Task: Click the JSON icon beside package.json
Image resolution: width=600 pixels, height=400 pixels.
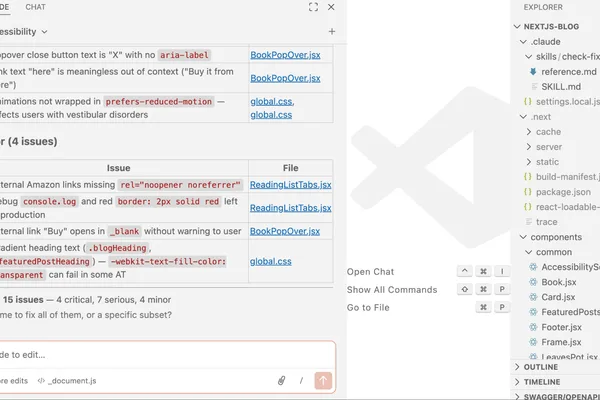Action: click(x=528, y=191)
